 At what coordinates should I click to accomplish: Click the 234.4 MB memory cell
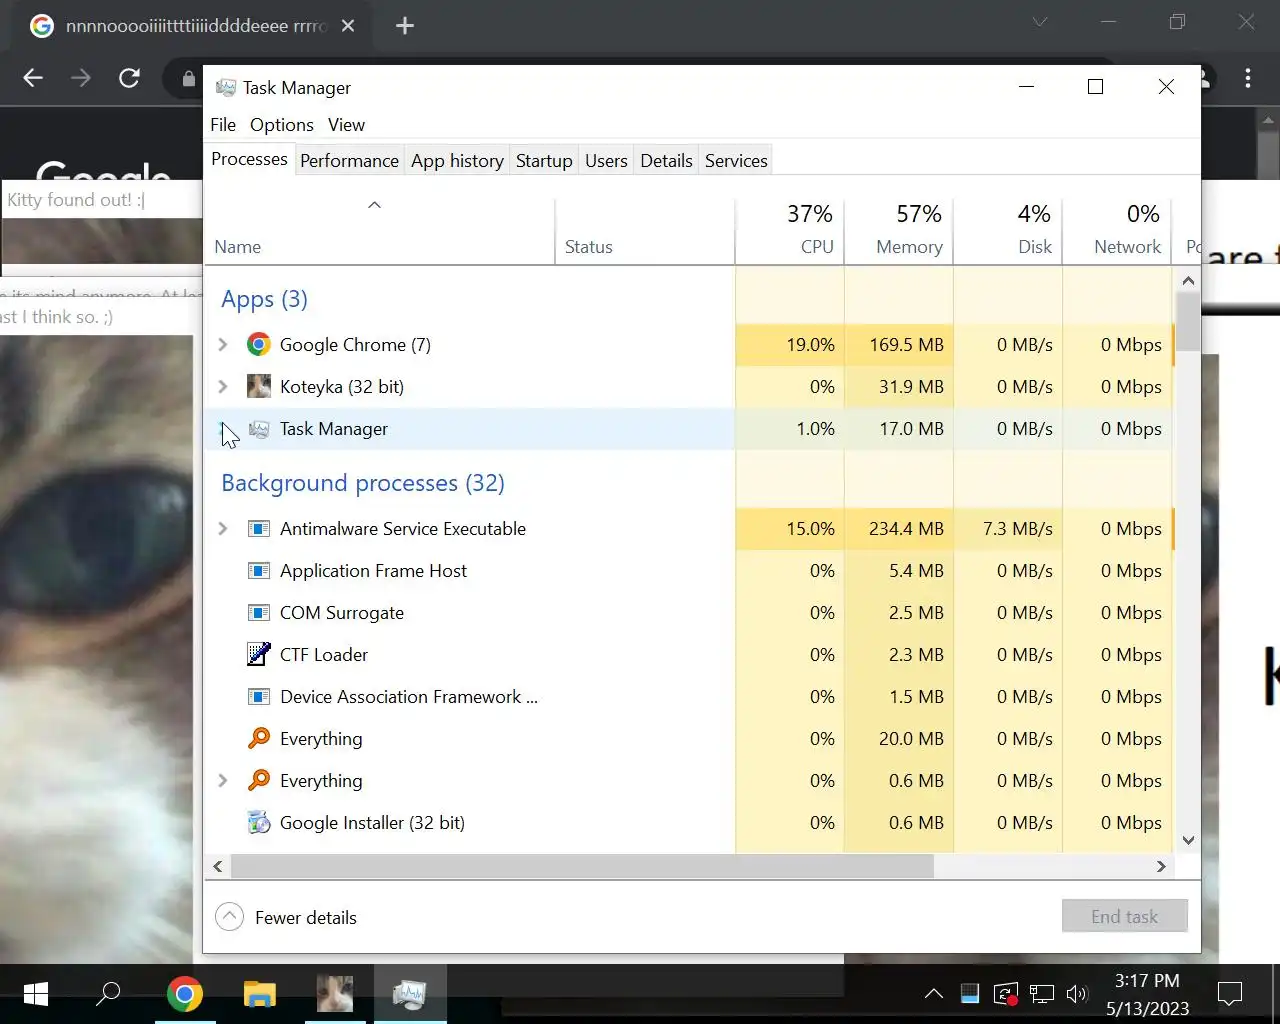pos(899,528)
